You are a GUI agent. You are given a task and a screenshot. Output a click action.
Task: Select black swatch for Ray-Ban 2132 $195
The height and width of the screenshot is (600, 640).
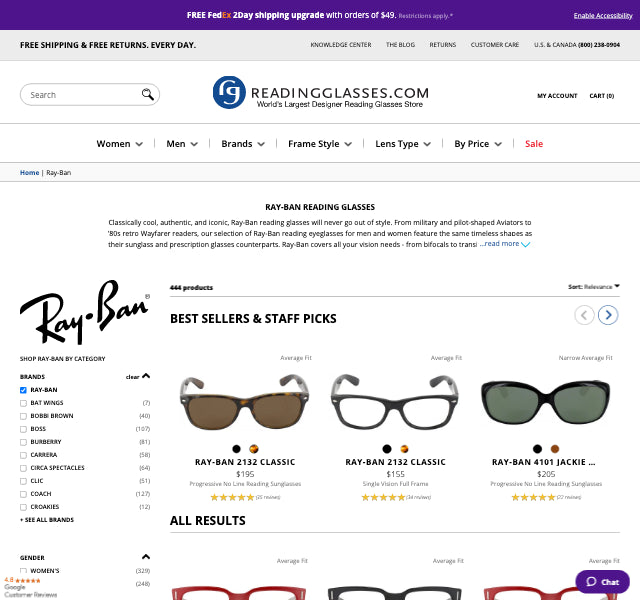(236, 449)
